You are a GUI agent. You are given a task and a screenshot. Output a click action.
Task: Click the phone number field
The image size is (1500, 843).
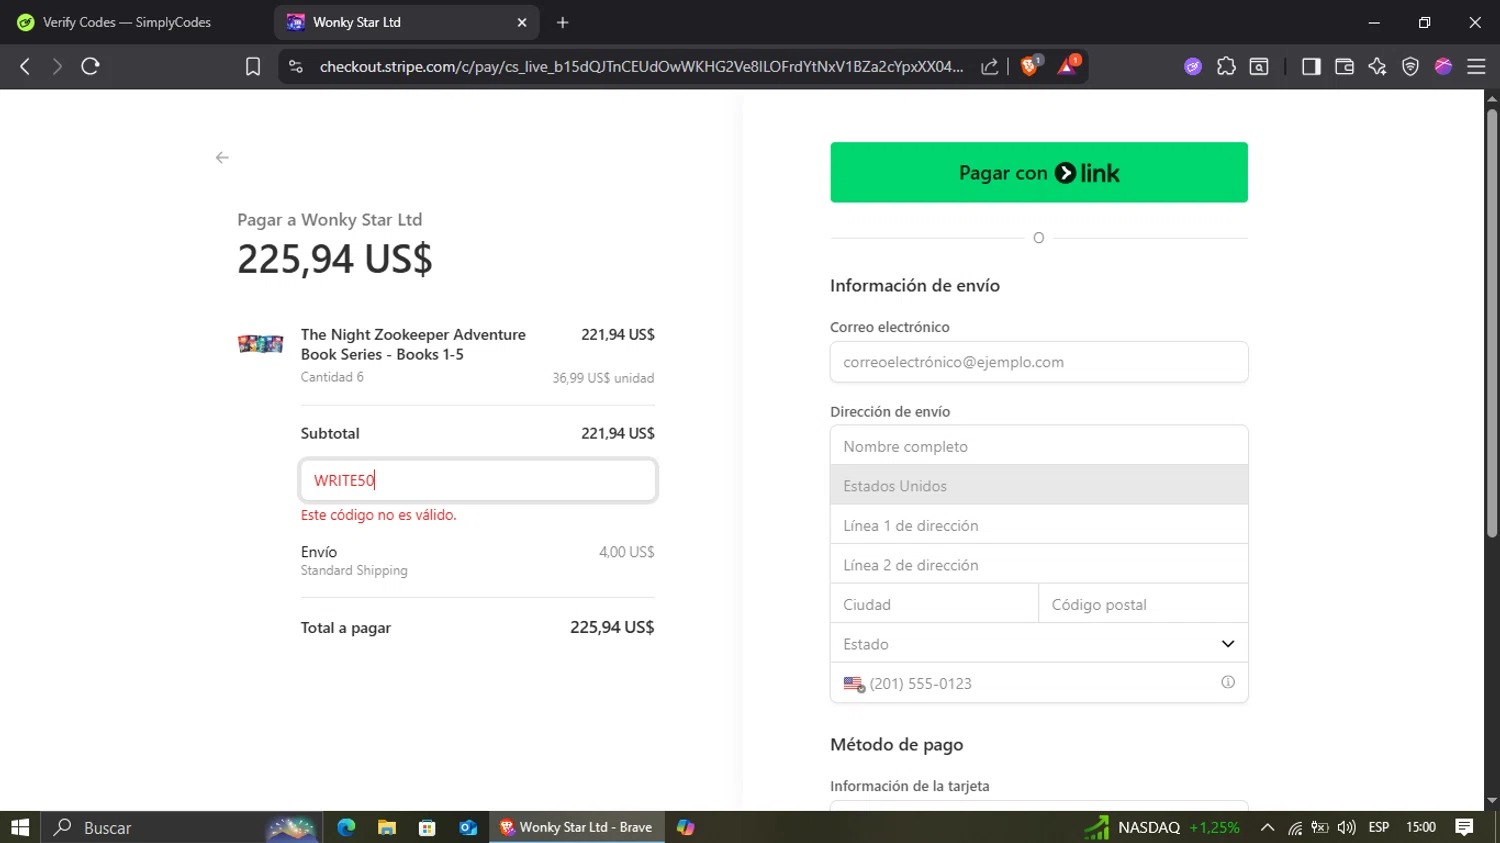pos(1039,683)
